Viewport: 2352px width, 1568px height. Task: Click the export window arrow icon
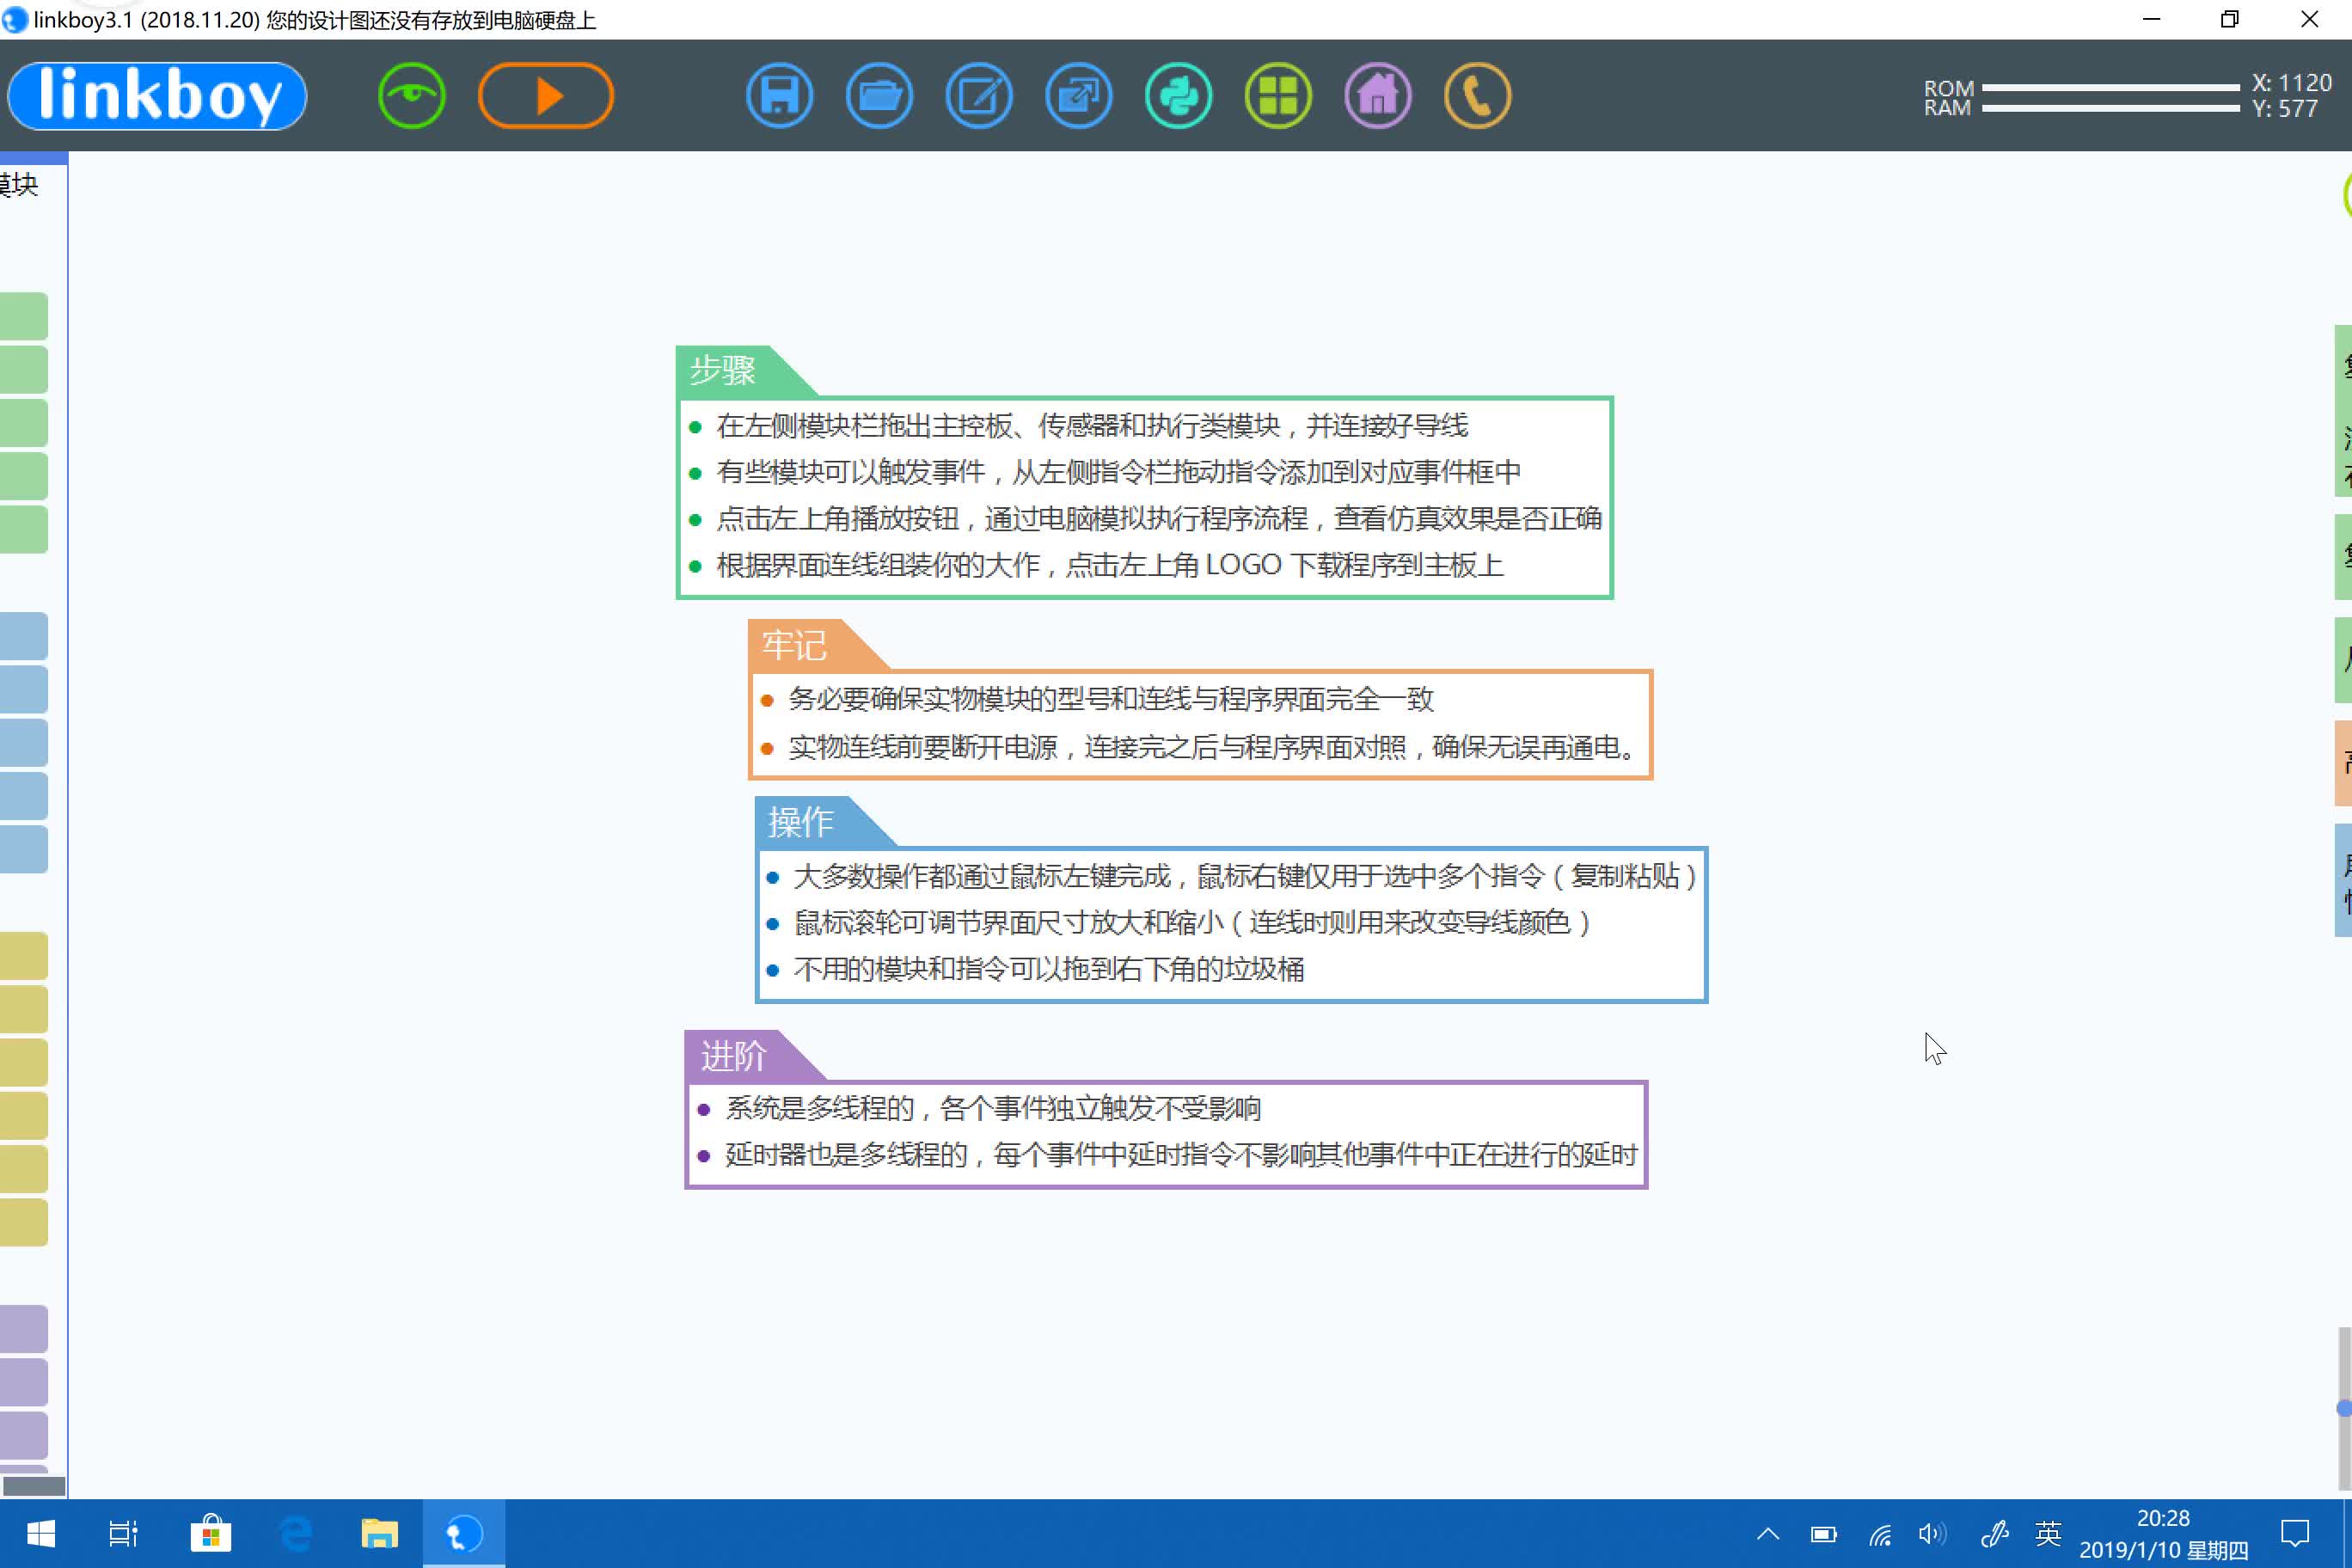(1078, 96)
